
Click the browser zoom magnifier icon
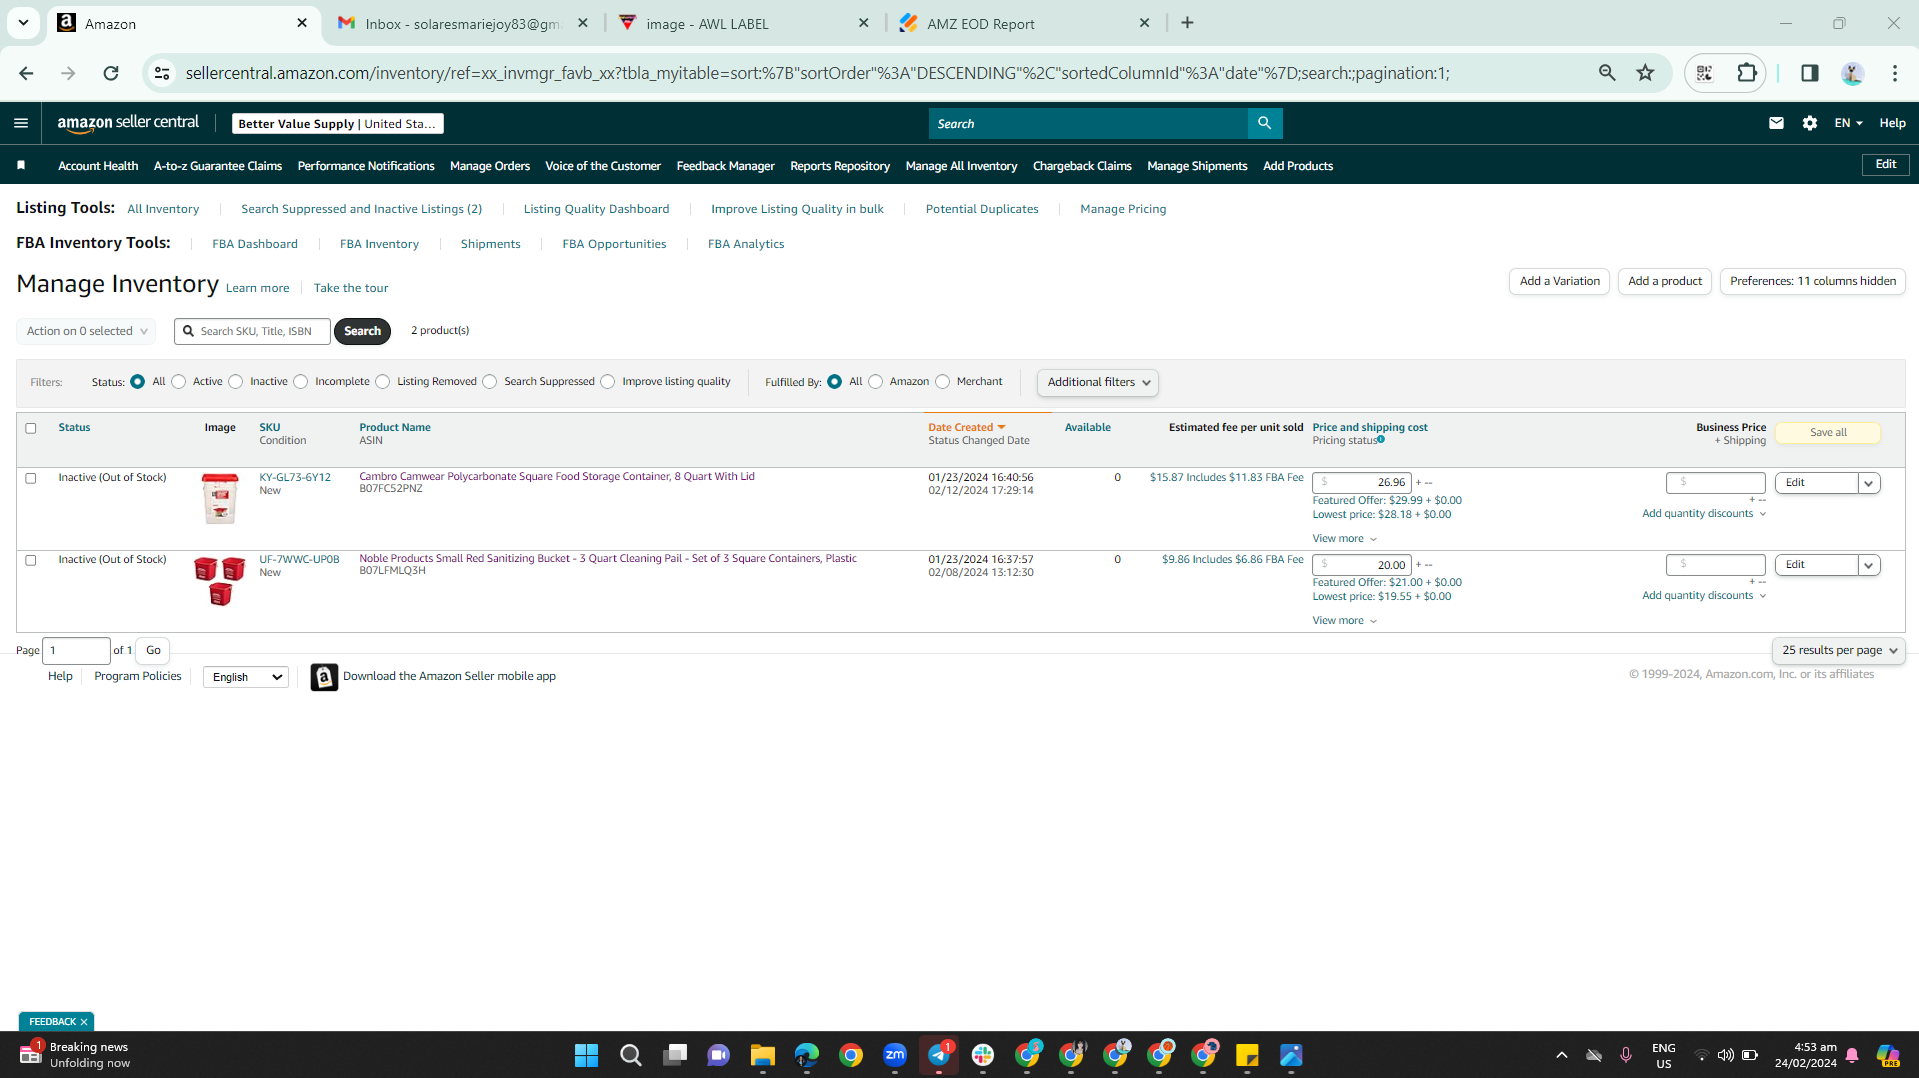click(1607, 73)
